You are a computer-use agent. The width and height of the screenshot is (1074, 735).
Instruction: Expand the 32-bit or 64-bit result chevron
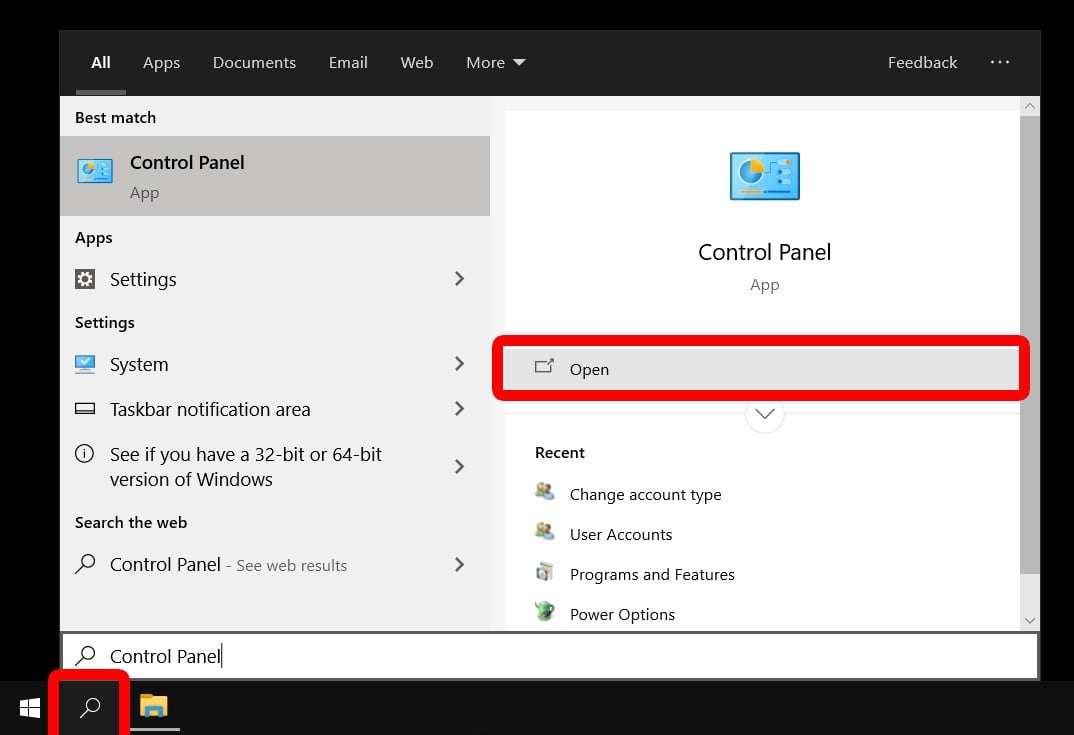(459, 466)
